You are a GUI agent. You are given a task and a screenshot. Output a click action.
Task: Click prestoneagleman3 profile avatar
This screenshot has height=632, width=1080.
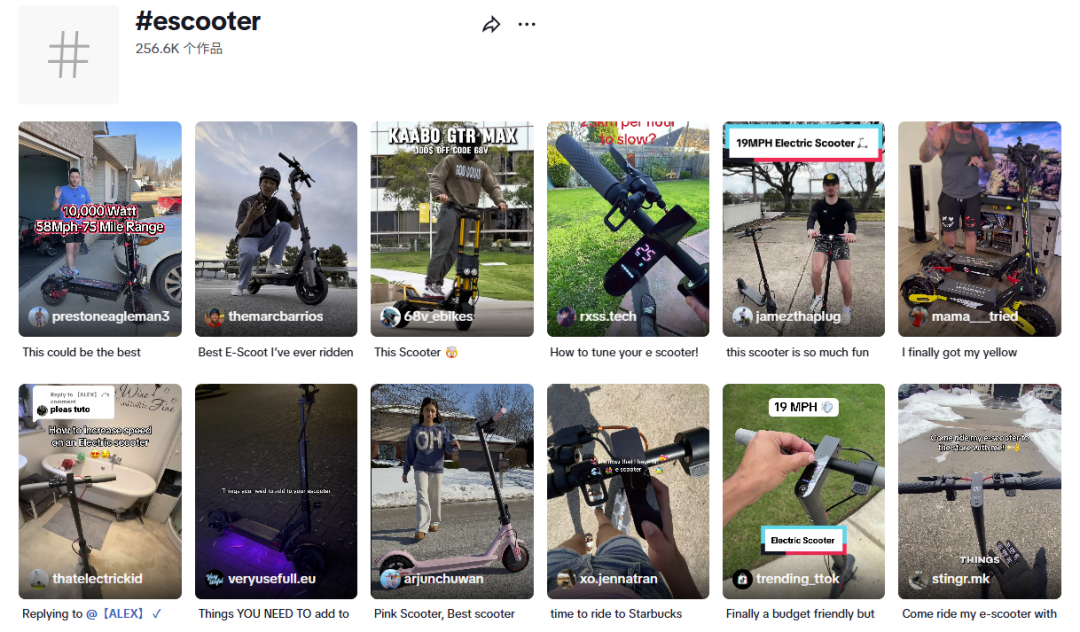click(x=39, y=317)
